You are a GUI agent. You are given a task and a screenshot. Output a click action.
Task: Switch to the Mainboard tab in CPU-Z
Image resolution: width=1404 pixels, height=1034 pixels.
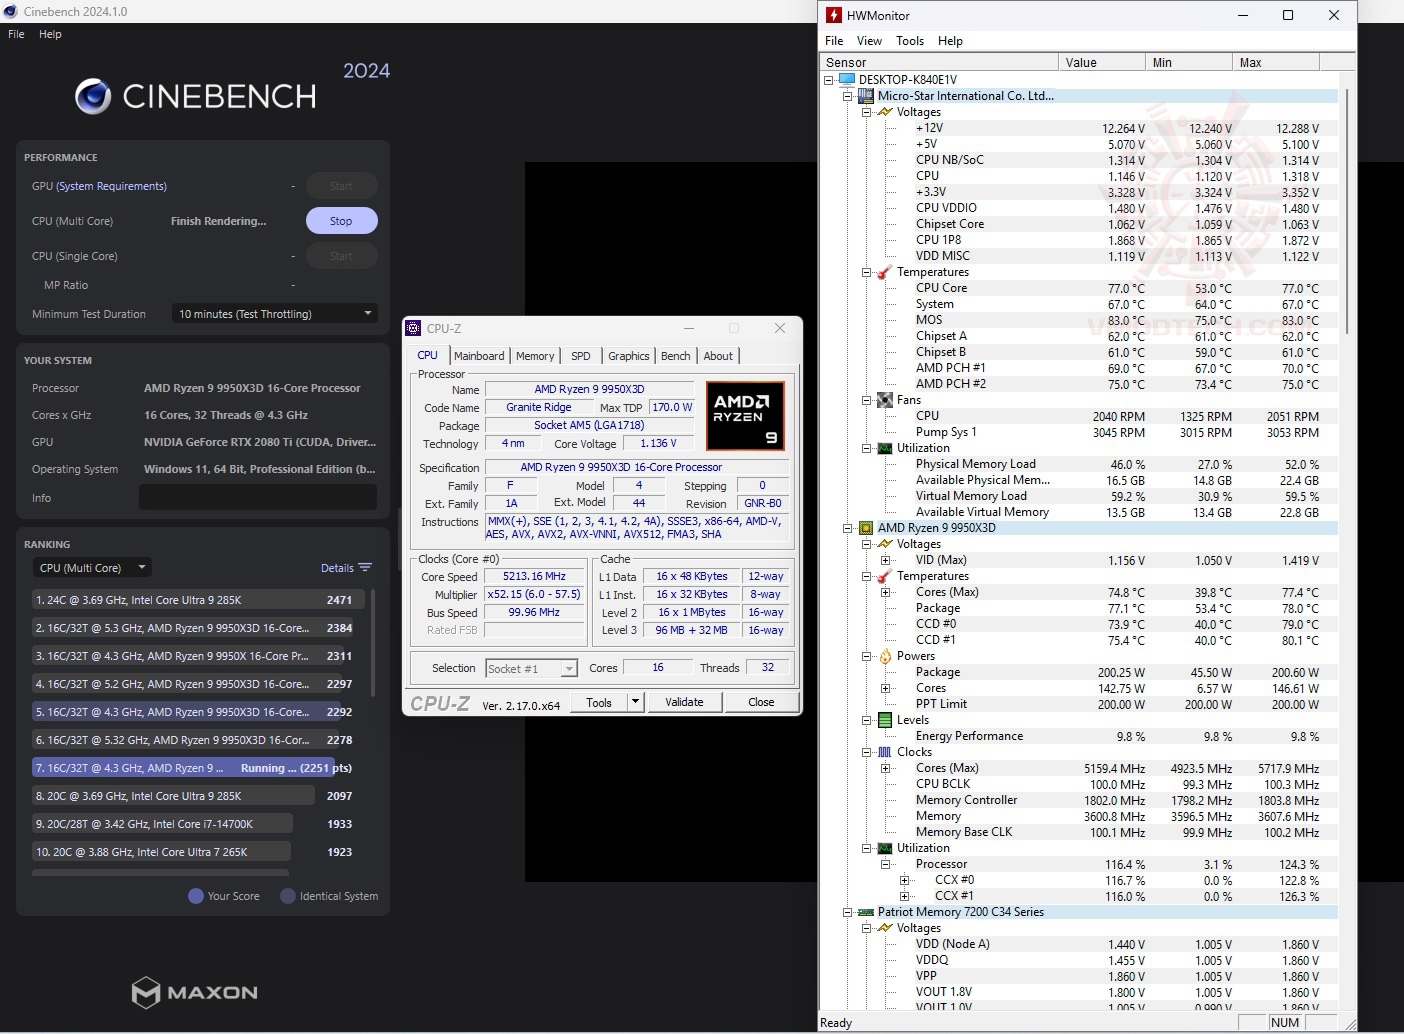pos(479,356)
